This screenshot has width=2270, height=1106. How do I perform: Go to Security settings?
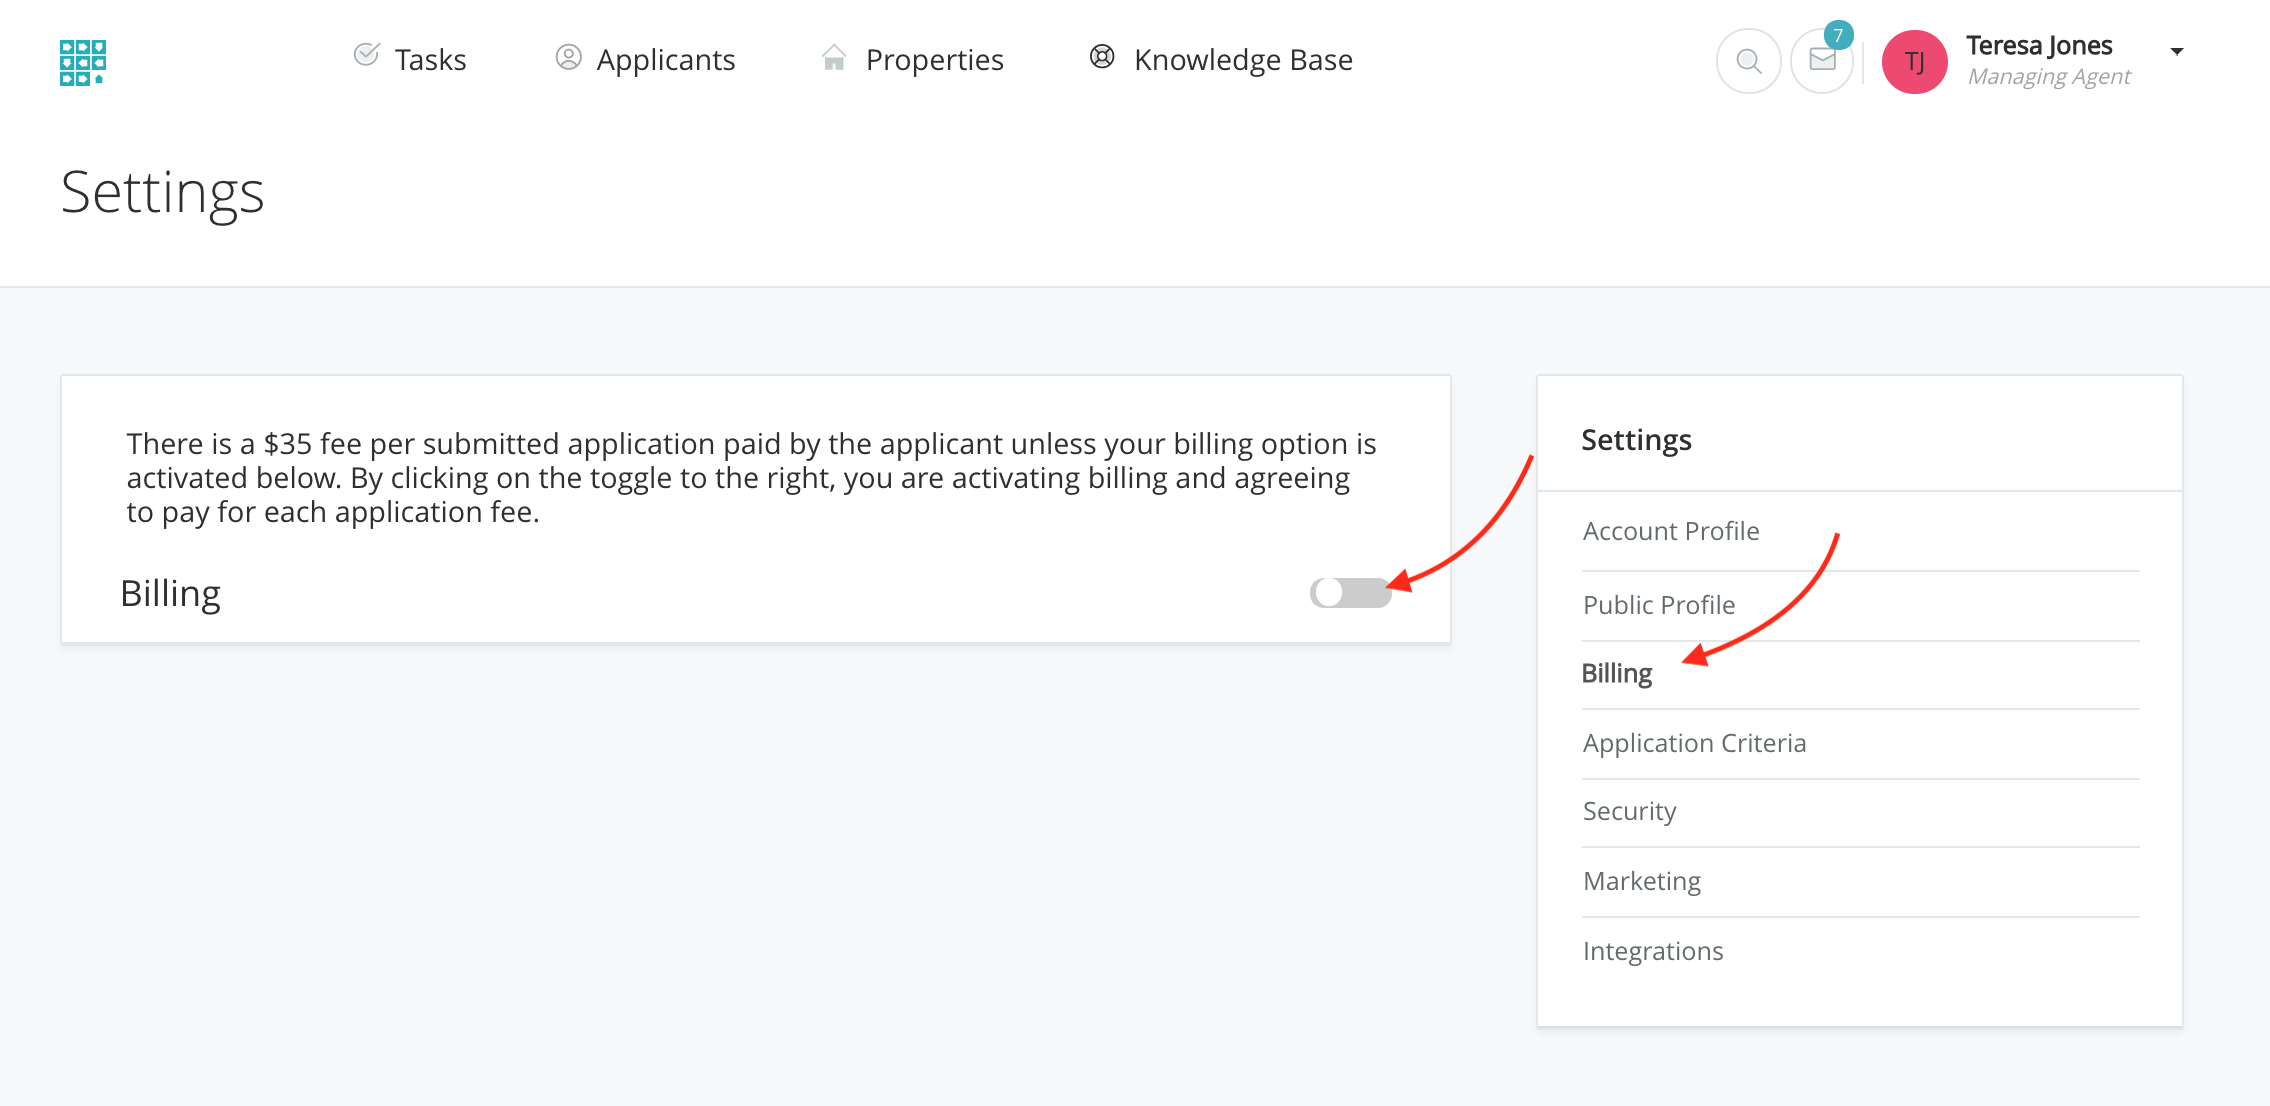(1629, 811)
